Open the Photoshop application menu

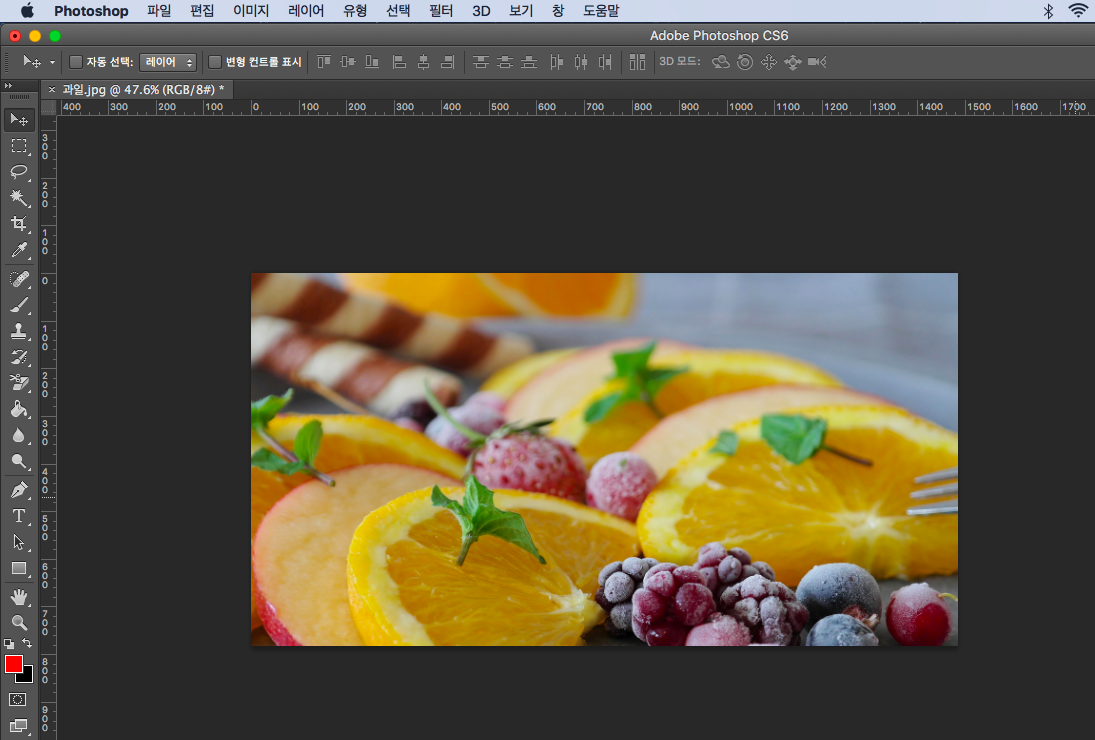point(91,11)
